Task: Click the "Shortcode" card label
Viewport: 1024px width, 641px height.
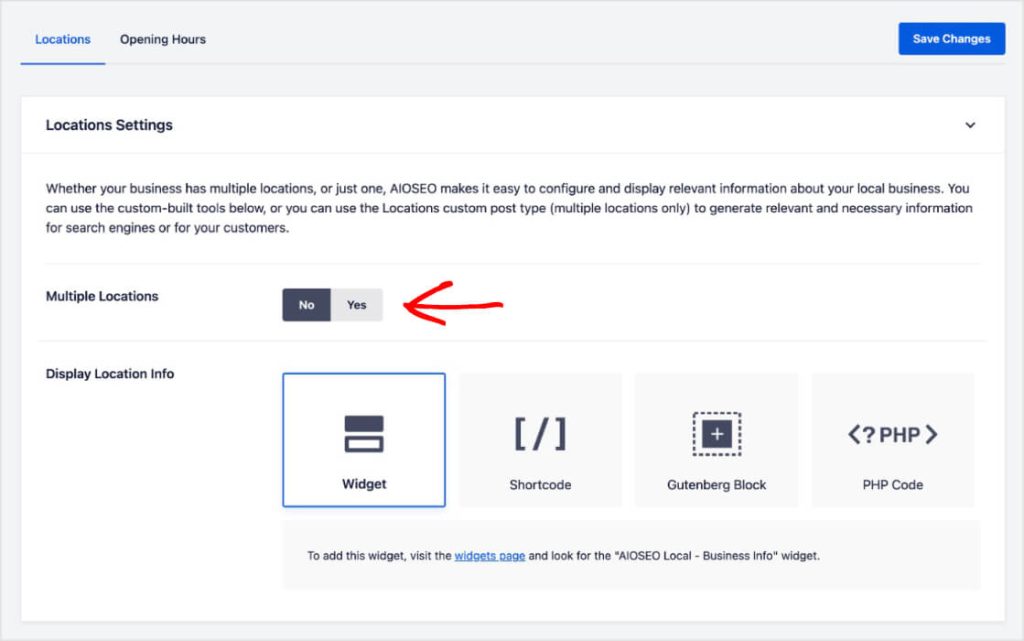Action: pos(540,485)
